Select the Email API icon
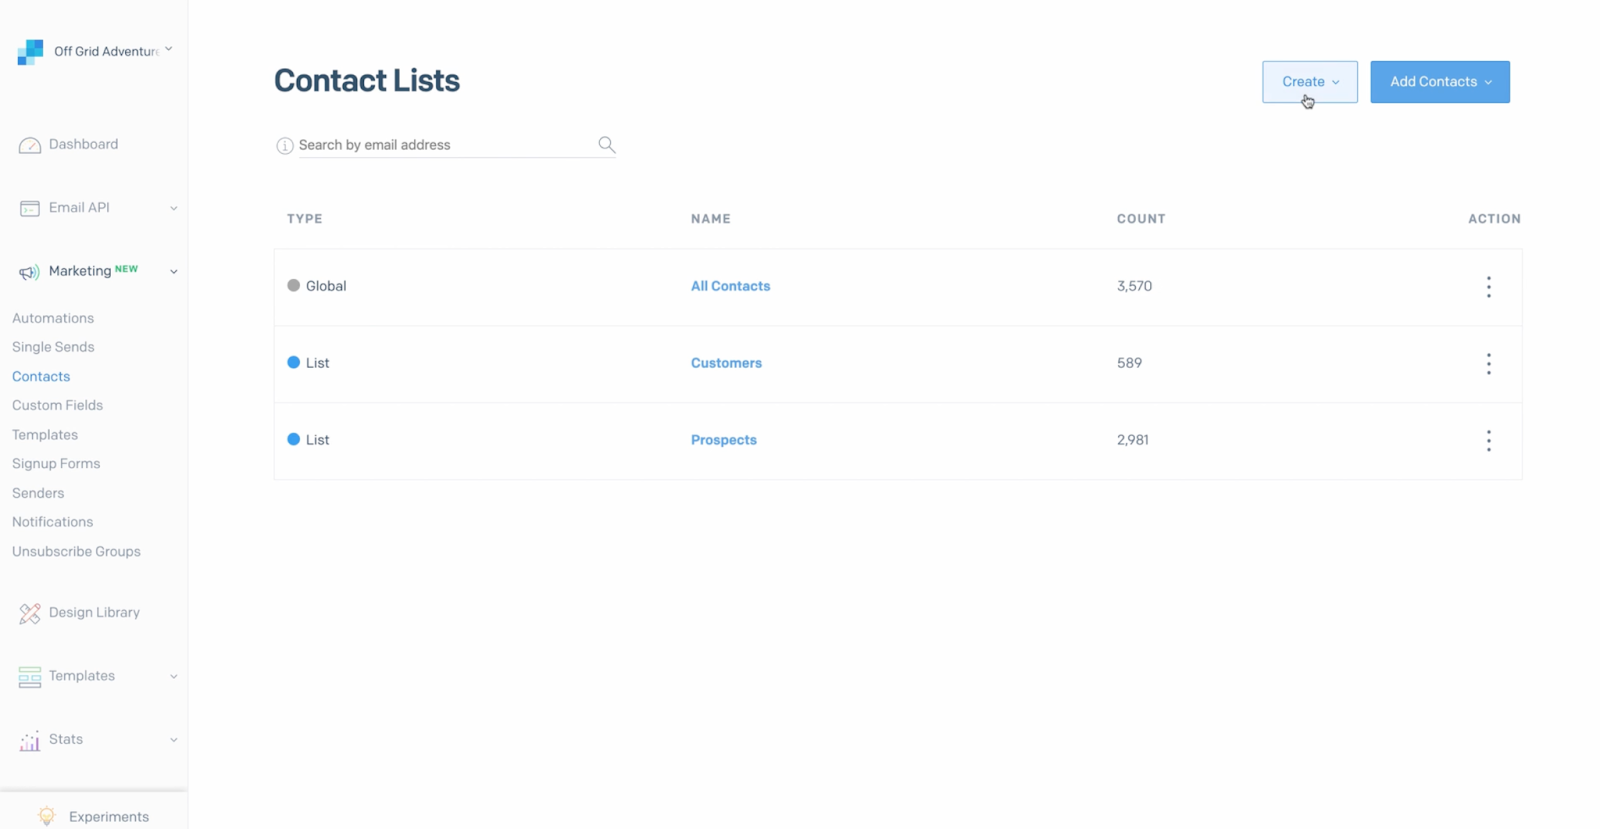The image size is (1600, 829). (x=29, y=207)
